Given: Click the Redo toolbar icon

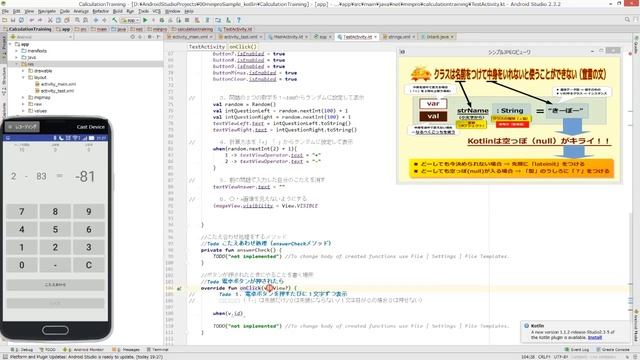Looking at the screenshot, I should pos(40,20).
